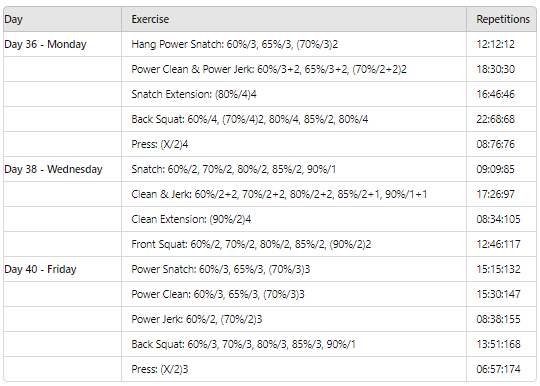Select the Day 38 - Wednesday cell
Image resolution: width=540 pixels, height=386 pixels.
coord(62,169)
